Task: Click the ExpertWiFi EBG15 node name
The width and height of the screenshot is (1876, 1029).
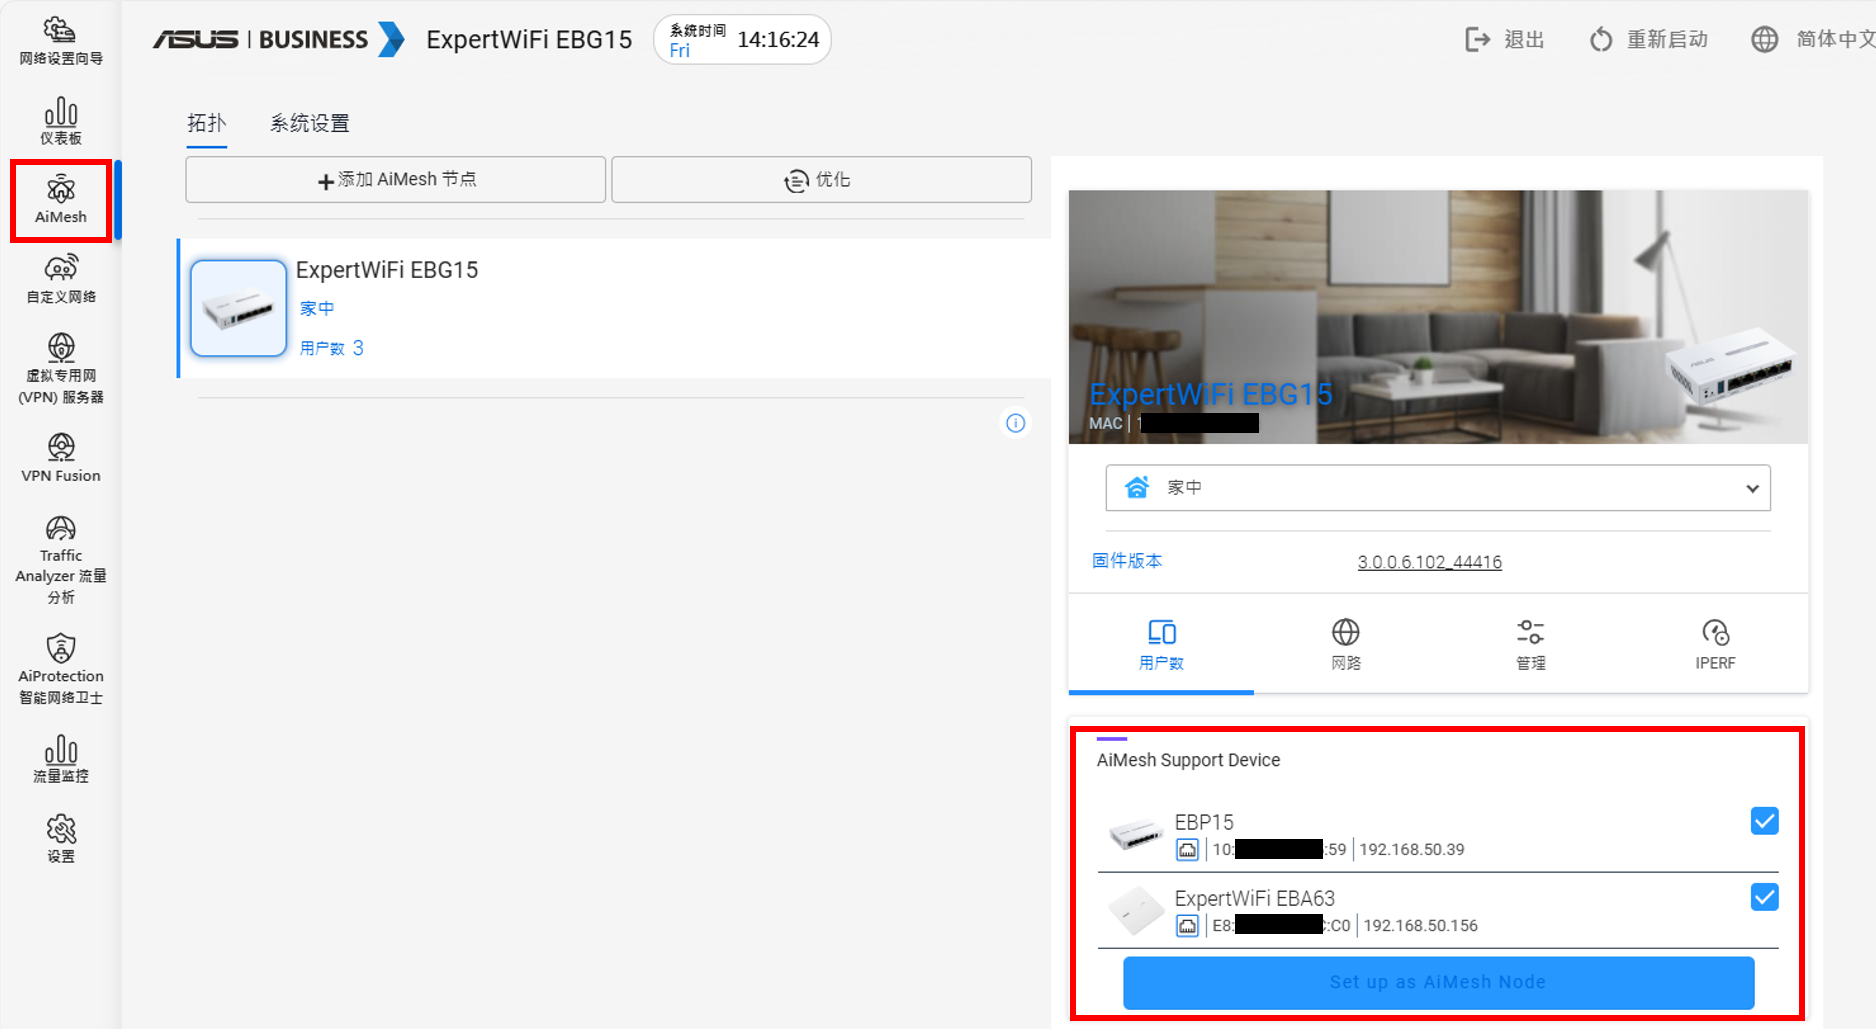Action: 387,270
